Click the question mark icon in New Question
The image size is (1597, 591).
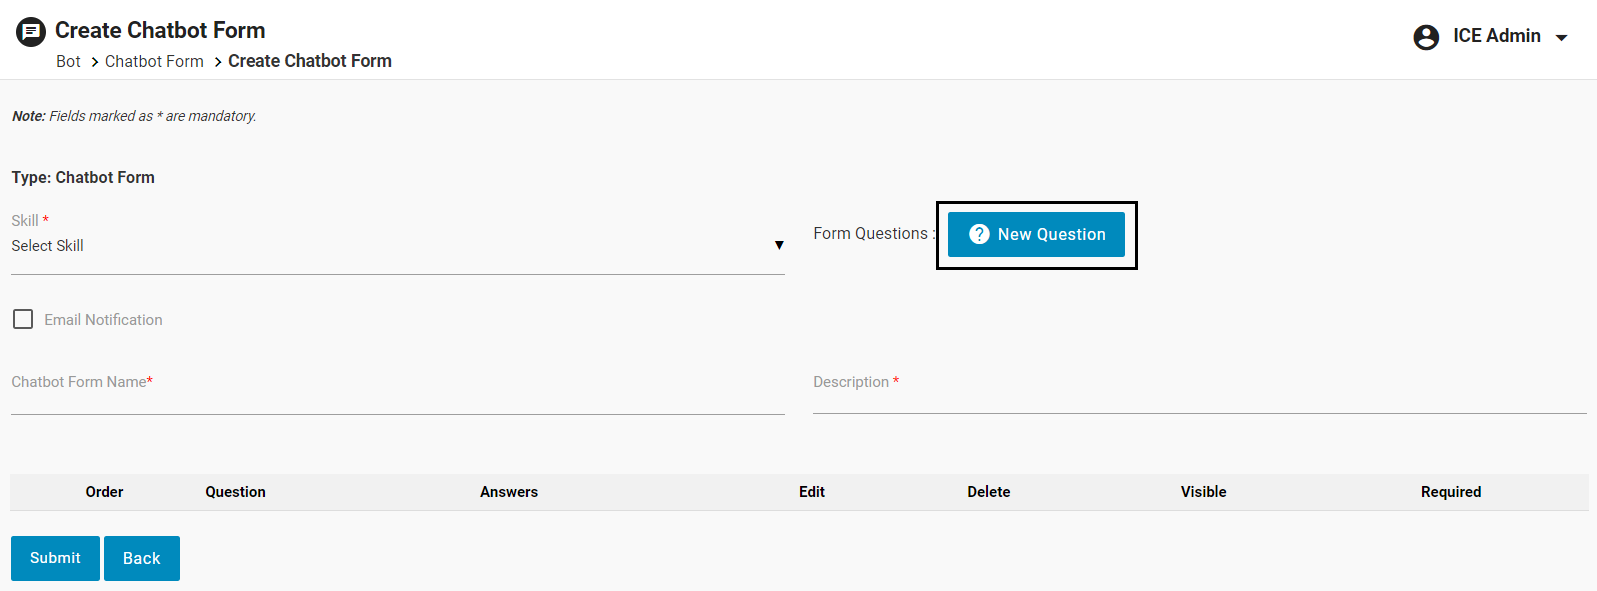(979, 234)
